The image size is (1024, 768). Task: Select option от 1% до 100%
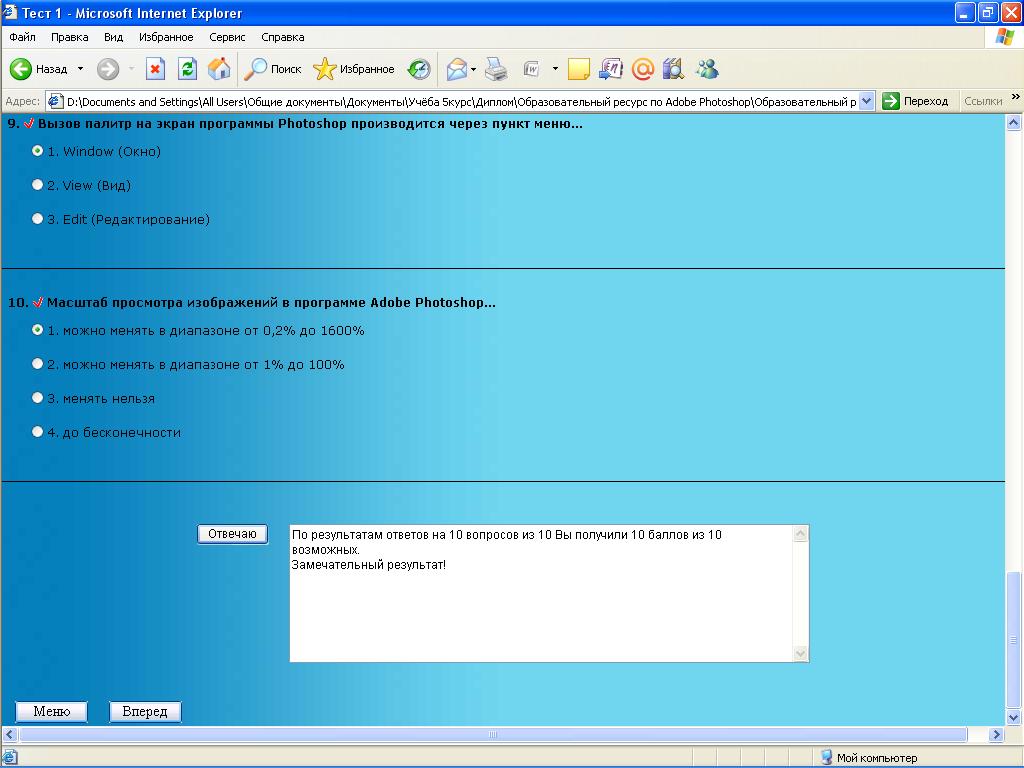tap(37, 364)
